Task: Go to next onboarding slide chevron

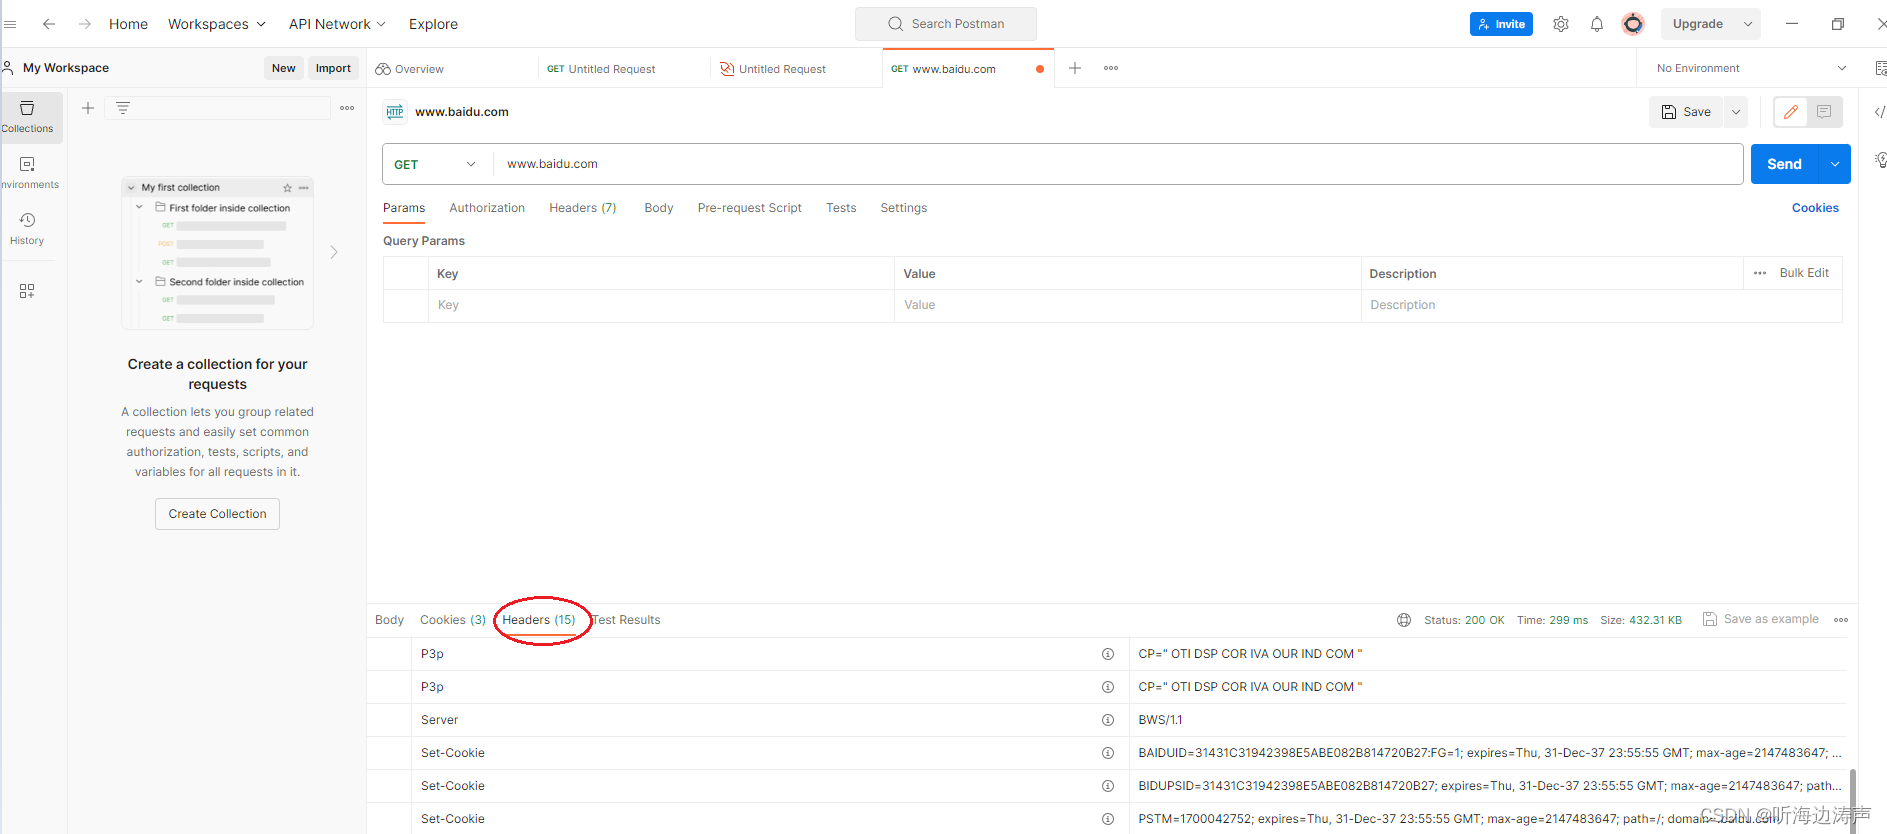Action: 334,252
